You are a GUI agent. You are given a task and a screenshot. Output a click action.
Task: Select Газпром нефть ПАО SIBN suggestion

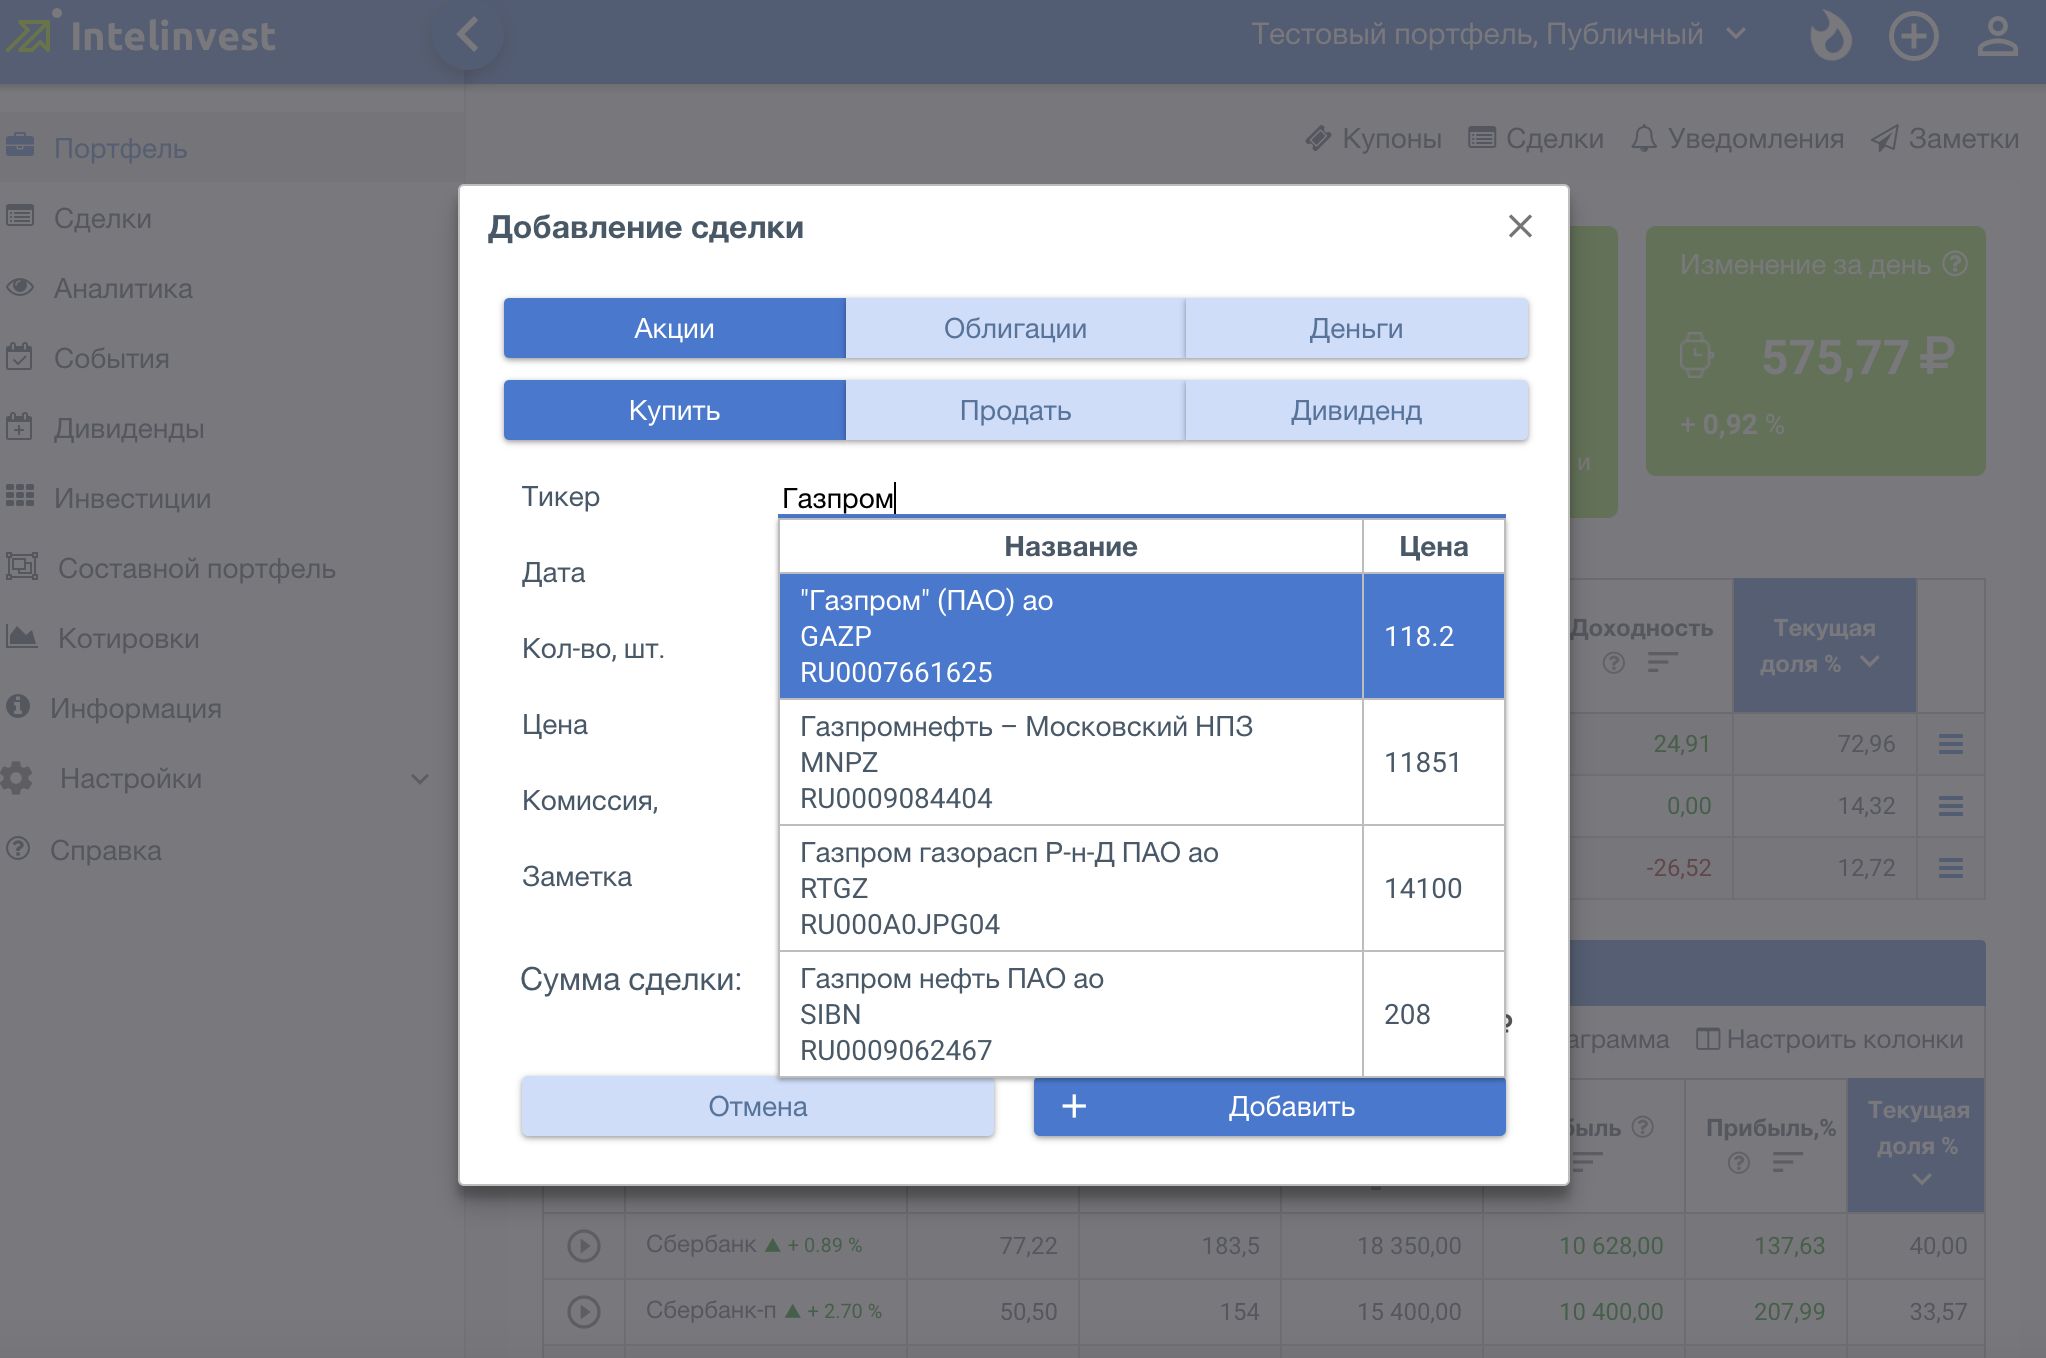(x=1142, y=1014)
